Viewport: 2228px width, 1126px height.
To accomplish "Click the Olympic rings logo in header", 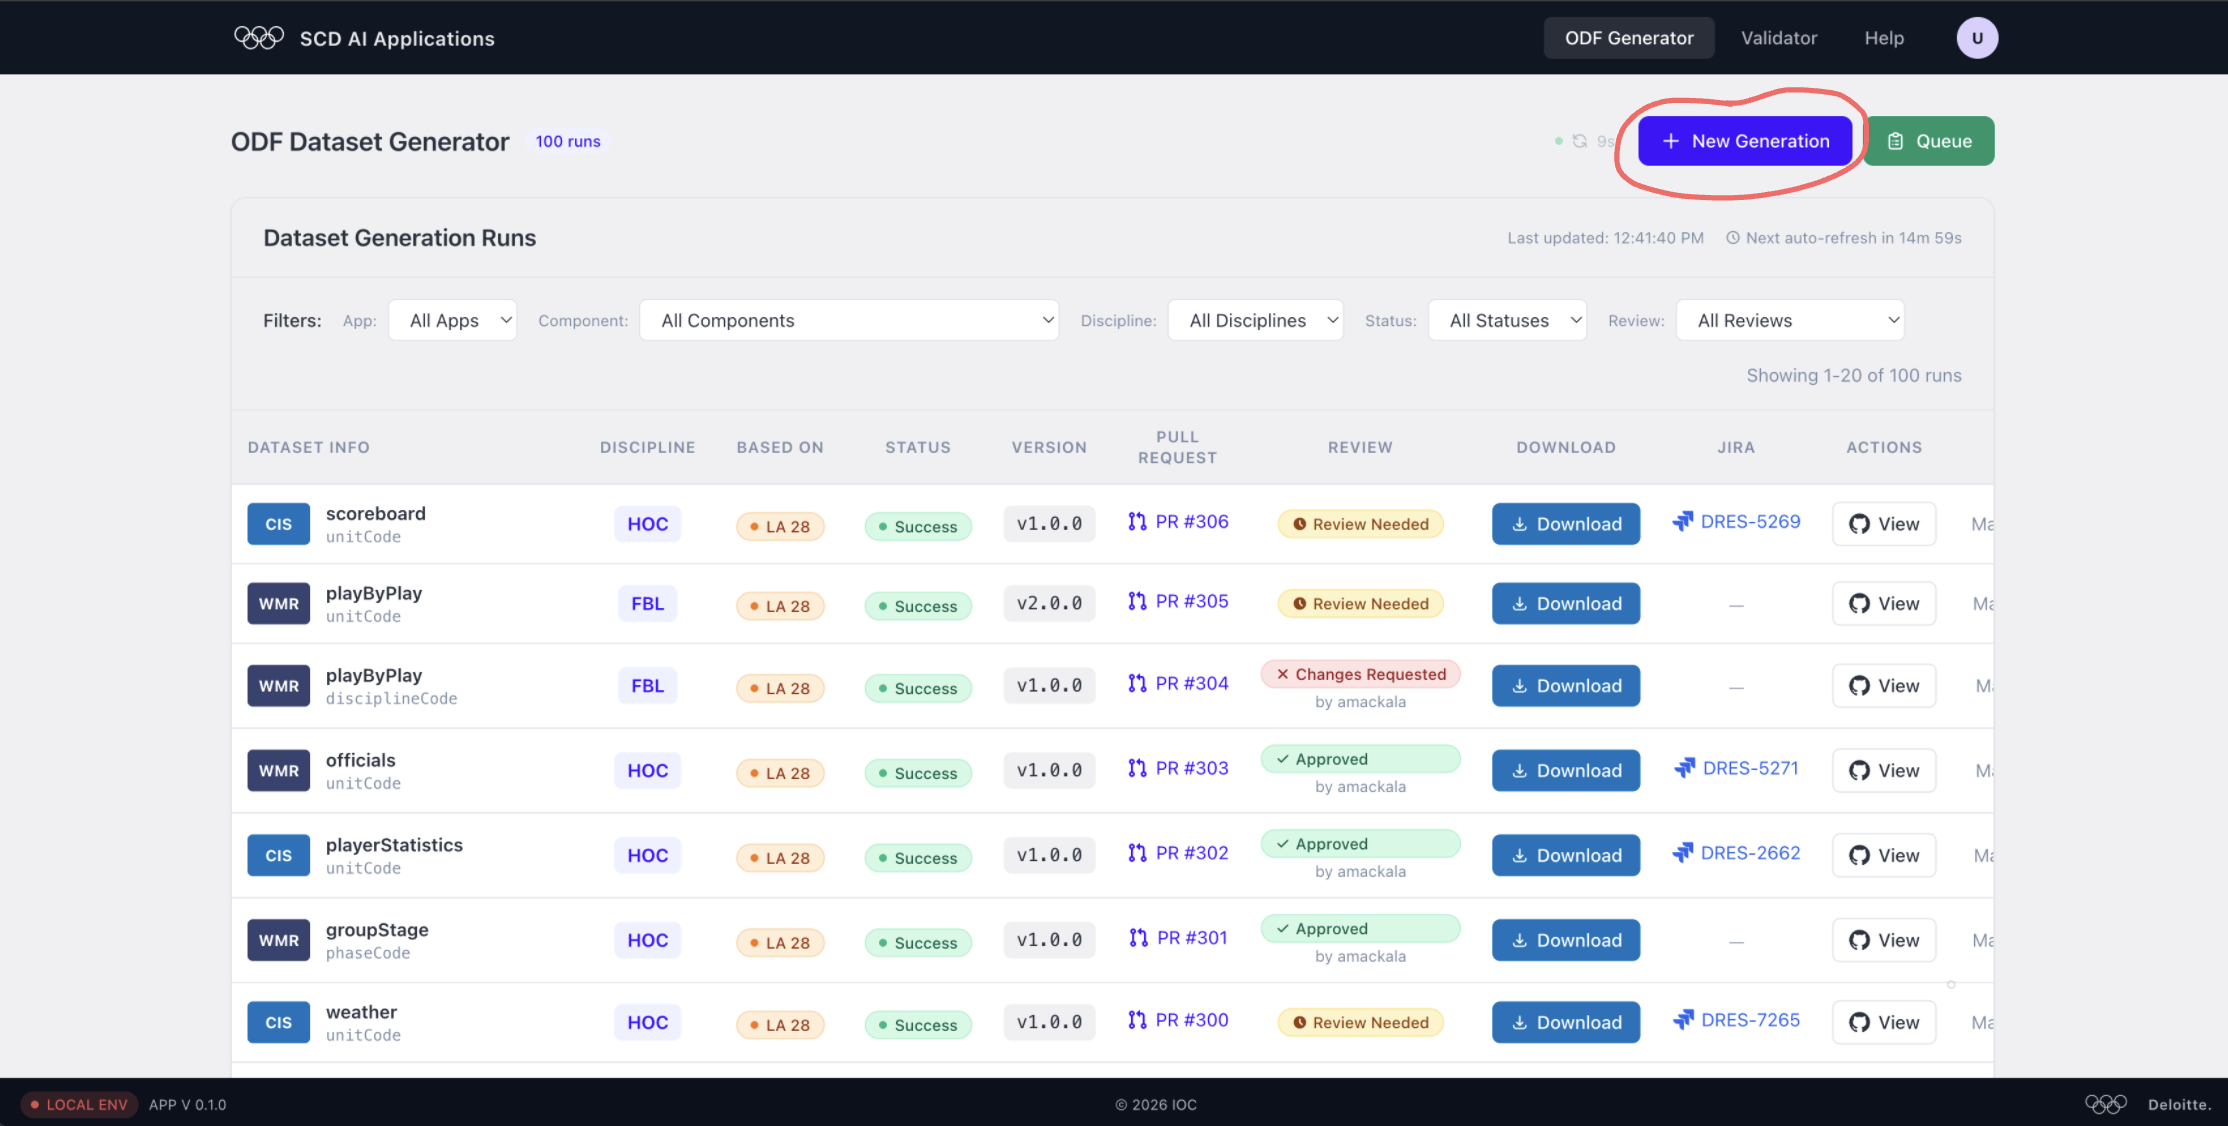I will (259, 38).
